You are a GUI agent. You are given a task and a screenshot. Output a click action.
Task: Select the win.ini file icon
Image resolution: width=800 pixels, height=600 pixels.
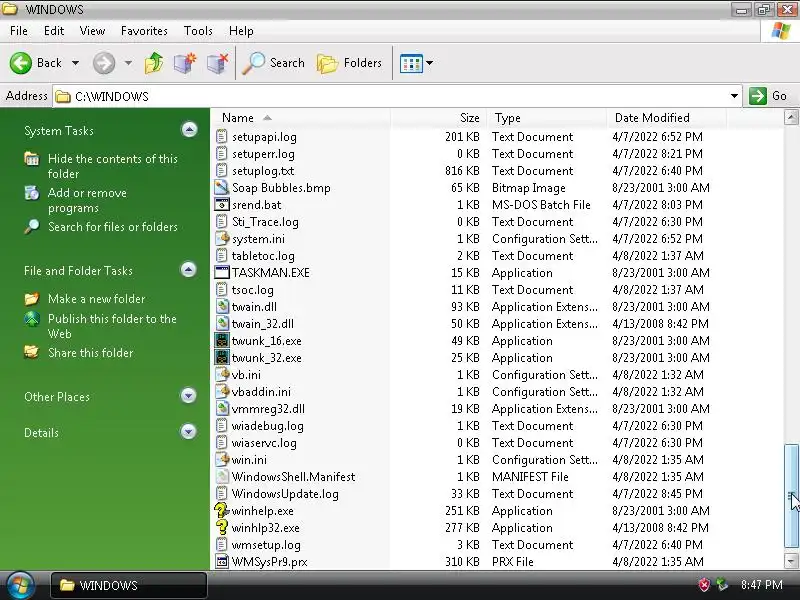(x=221, y=460)
